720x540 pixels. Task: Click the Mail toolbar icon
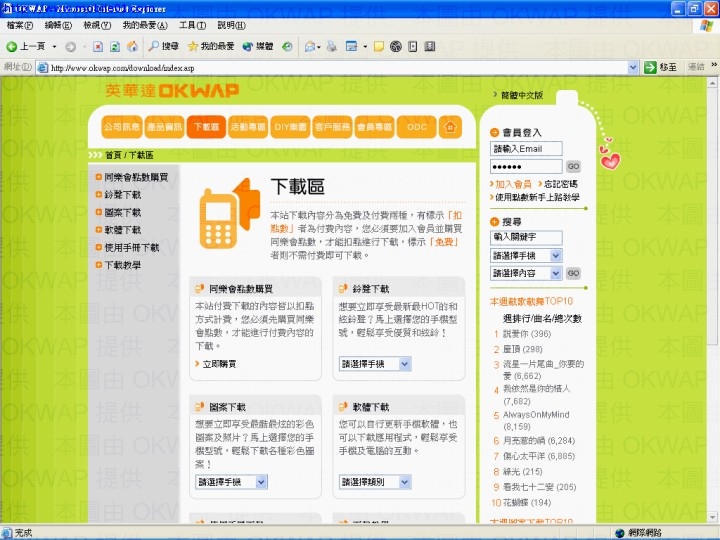(x=310, y=46)
